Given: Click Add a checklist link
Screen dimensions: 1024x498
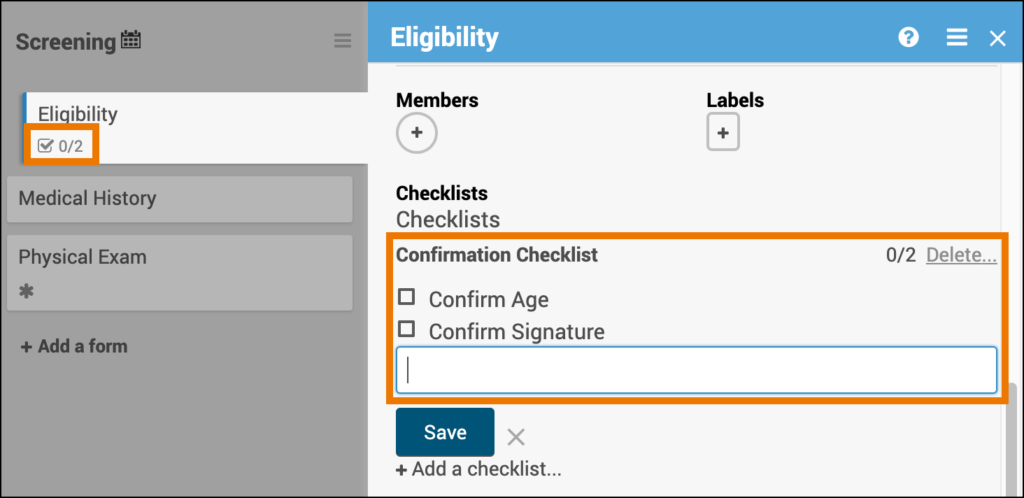Looking at the screenshot, I should tap(479, 468).
